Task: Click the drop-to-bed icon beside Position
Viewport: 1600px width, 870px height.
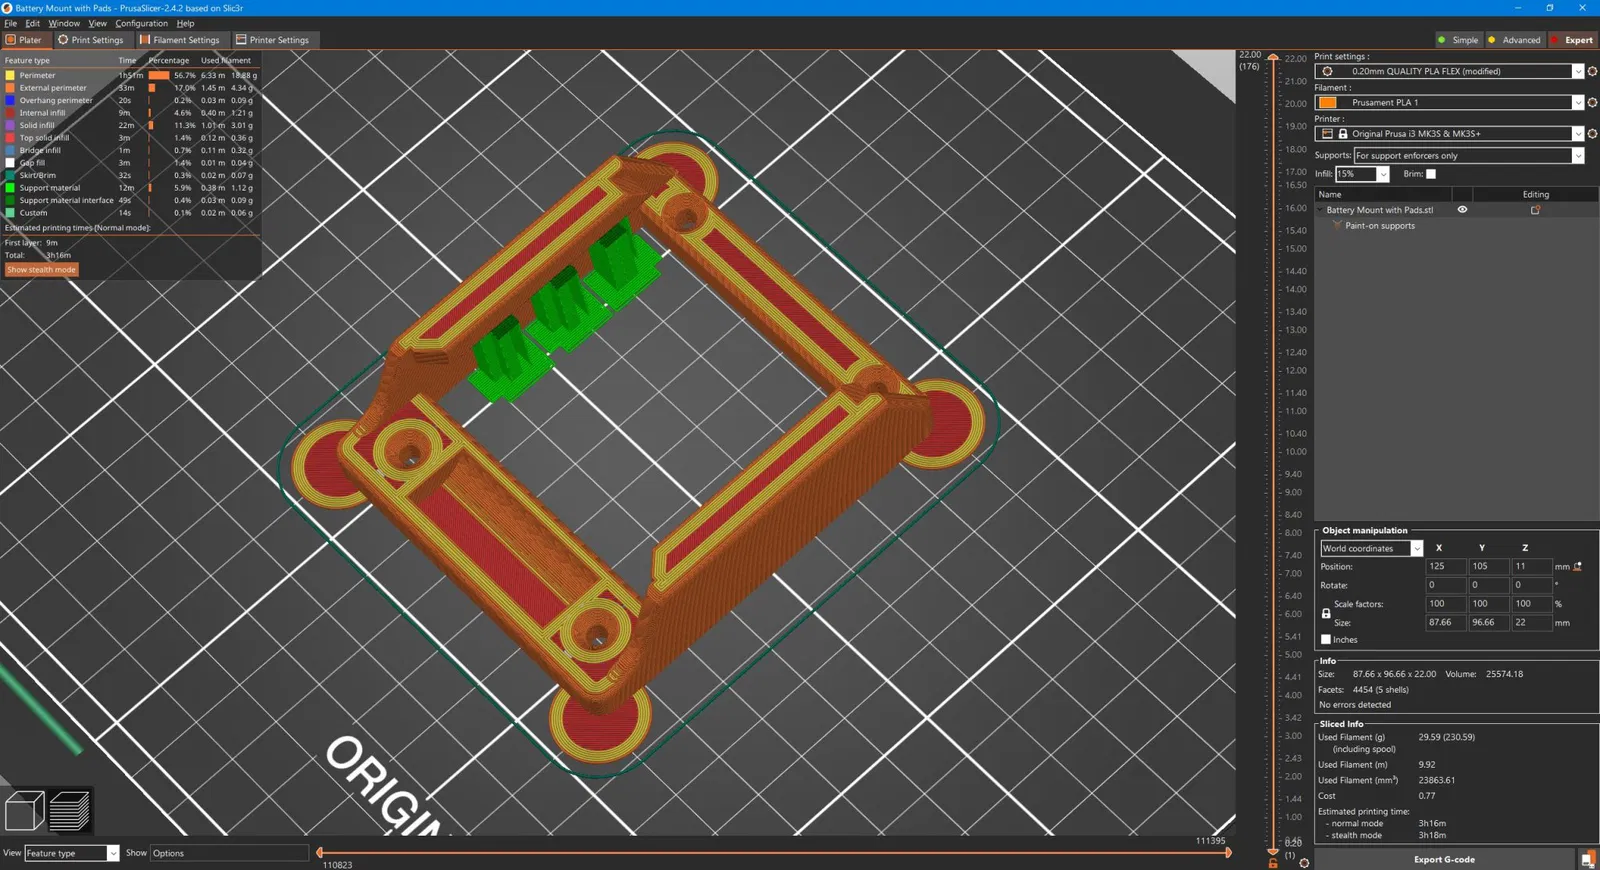Action: [1578, 566]
